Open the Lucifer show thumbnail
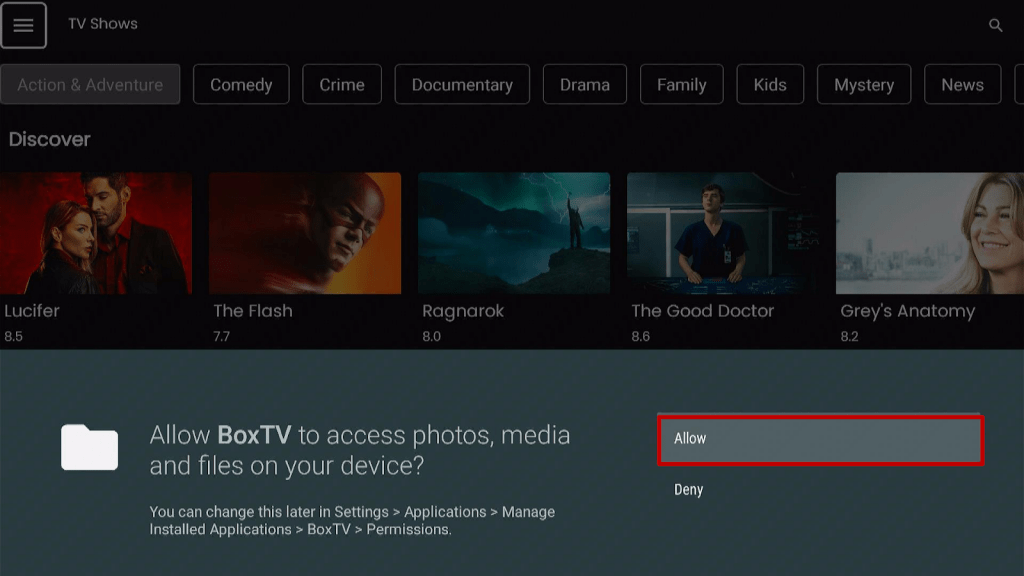This screenshot has width=1024, height=576. (96, 233)
